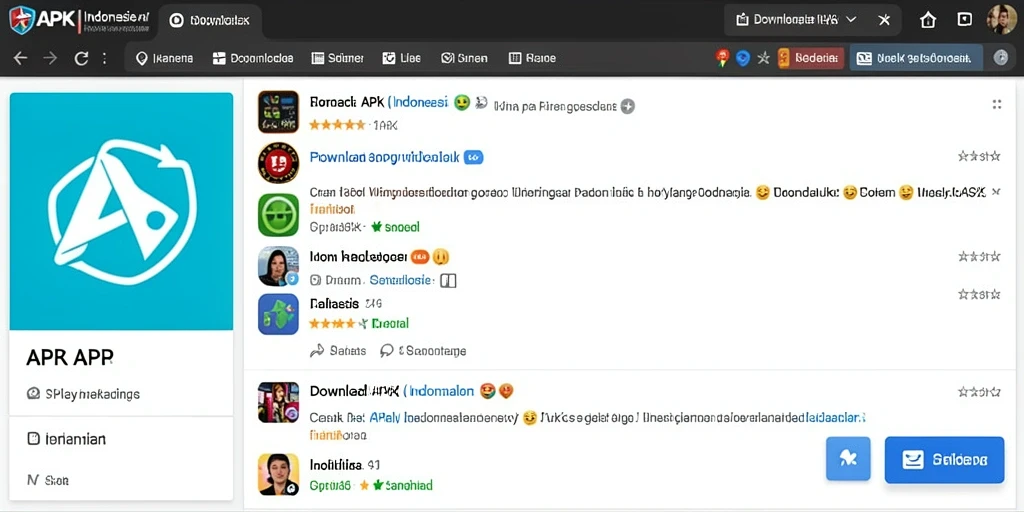1024x512 pixels.
Task: Open the user profile avatar
Action: pyautogui.click(x=1001, y=20)
